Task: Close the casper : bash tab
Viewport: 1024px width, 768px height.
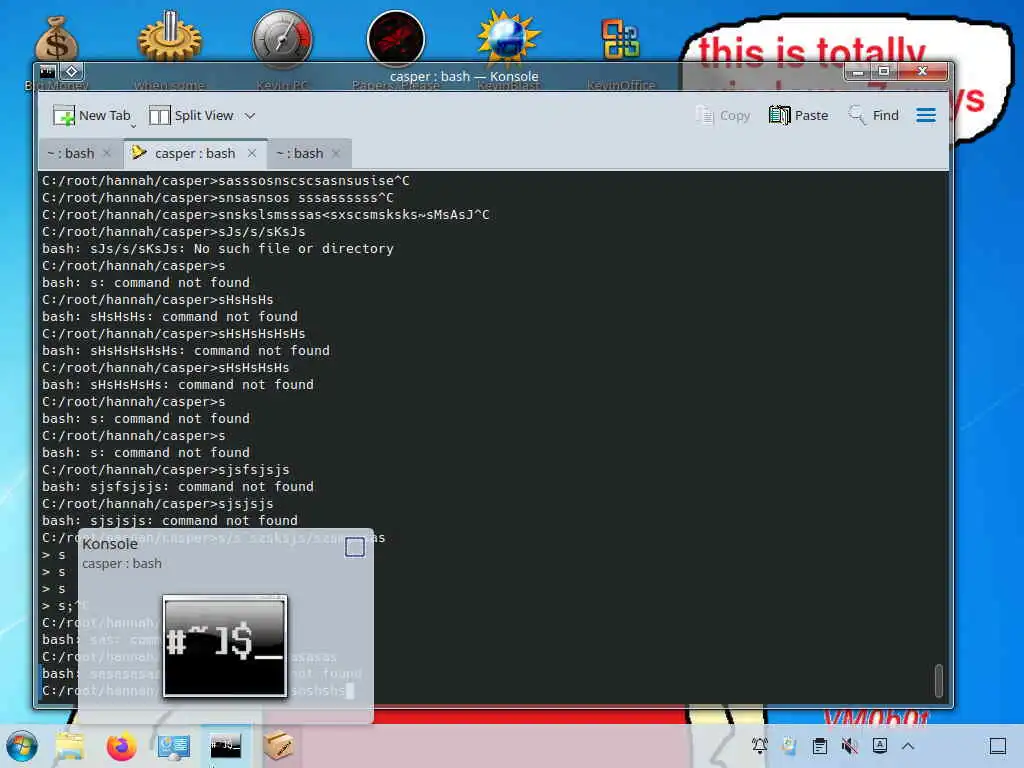Action: pos(251,153)
